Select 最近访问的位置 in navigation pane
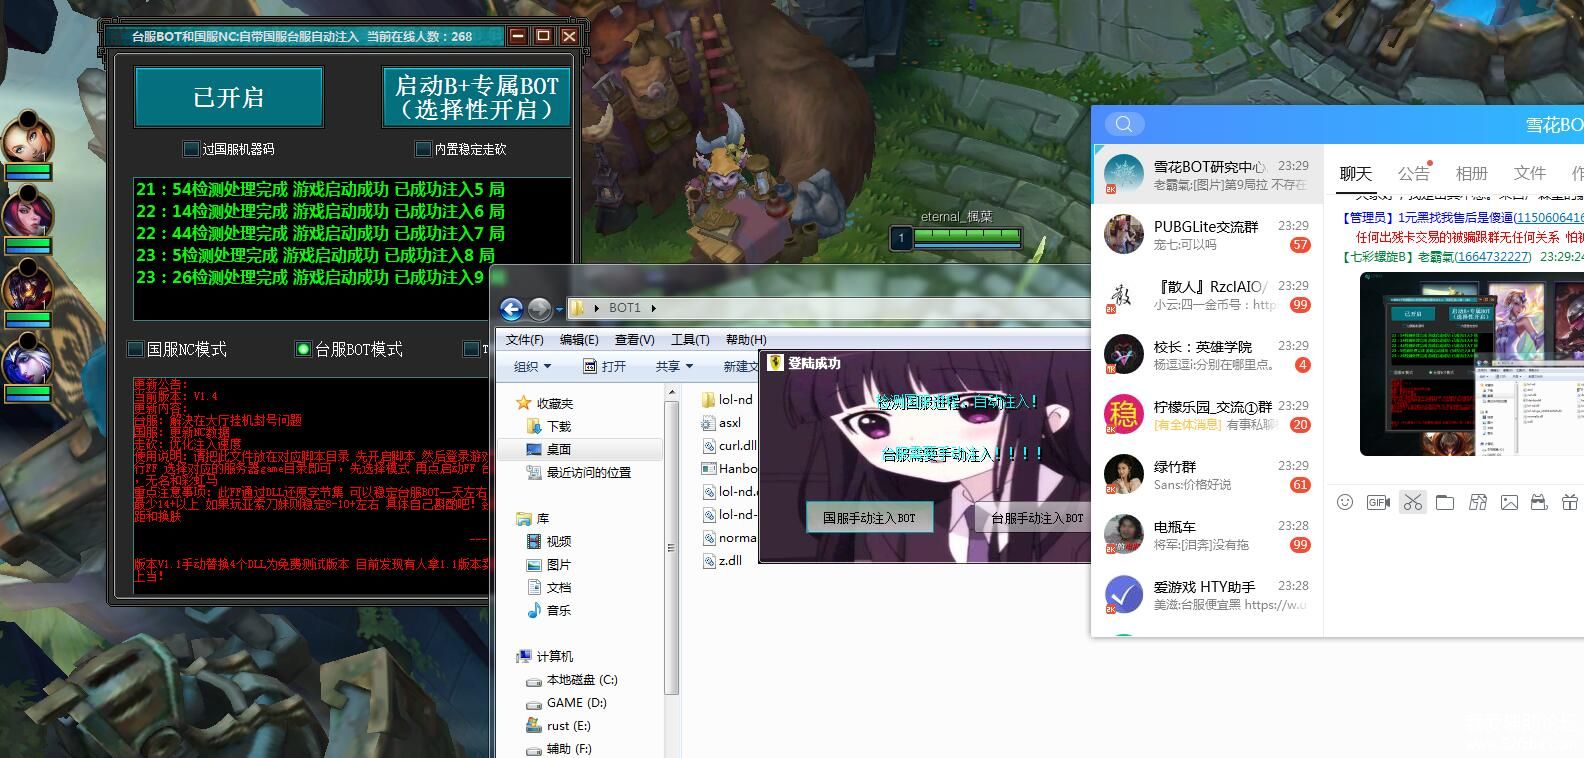Screen dimensions: 1584x758 [580, 472]
